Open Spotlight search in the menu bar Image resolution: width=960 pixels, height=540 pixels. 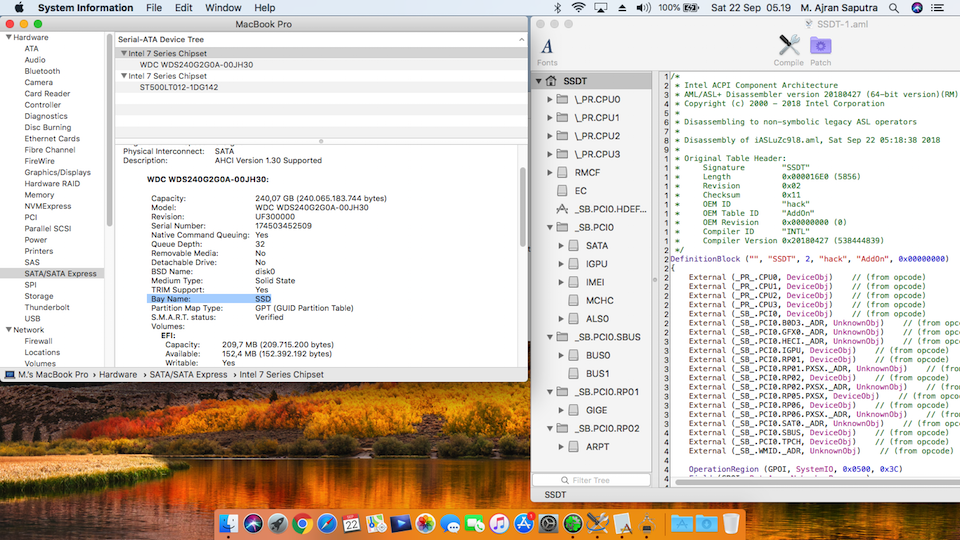894,8
